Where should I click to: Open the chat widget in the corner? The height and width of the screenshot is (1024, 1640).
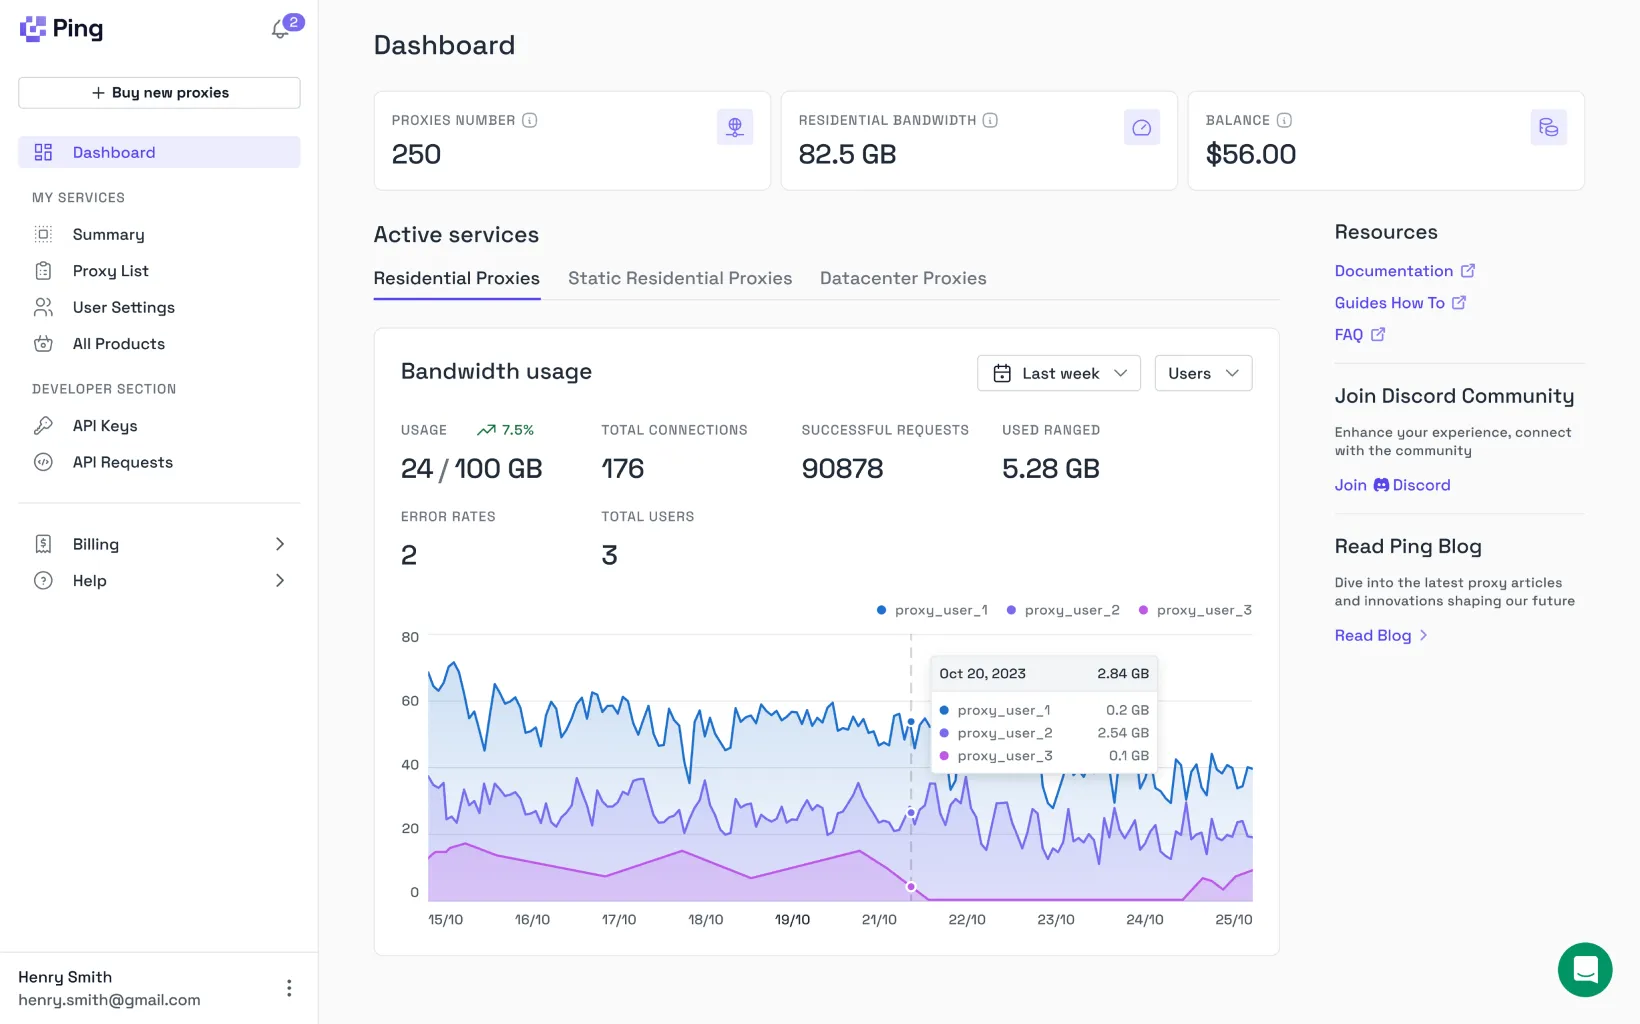click(x=1585, y=970)
